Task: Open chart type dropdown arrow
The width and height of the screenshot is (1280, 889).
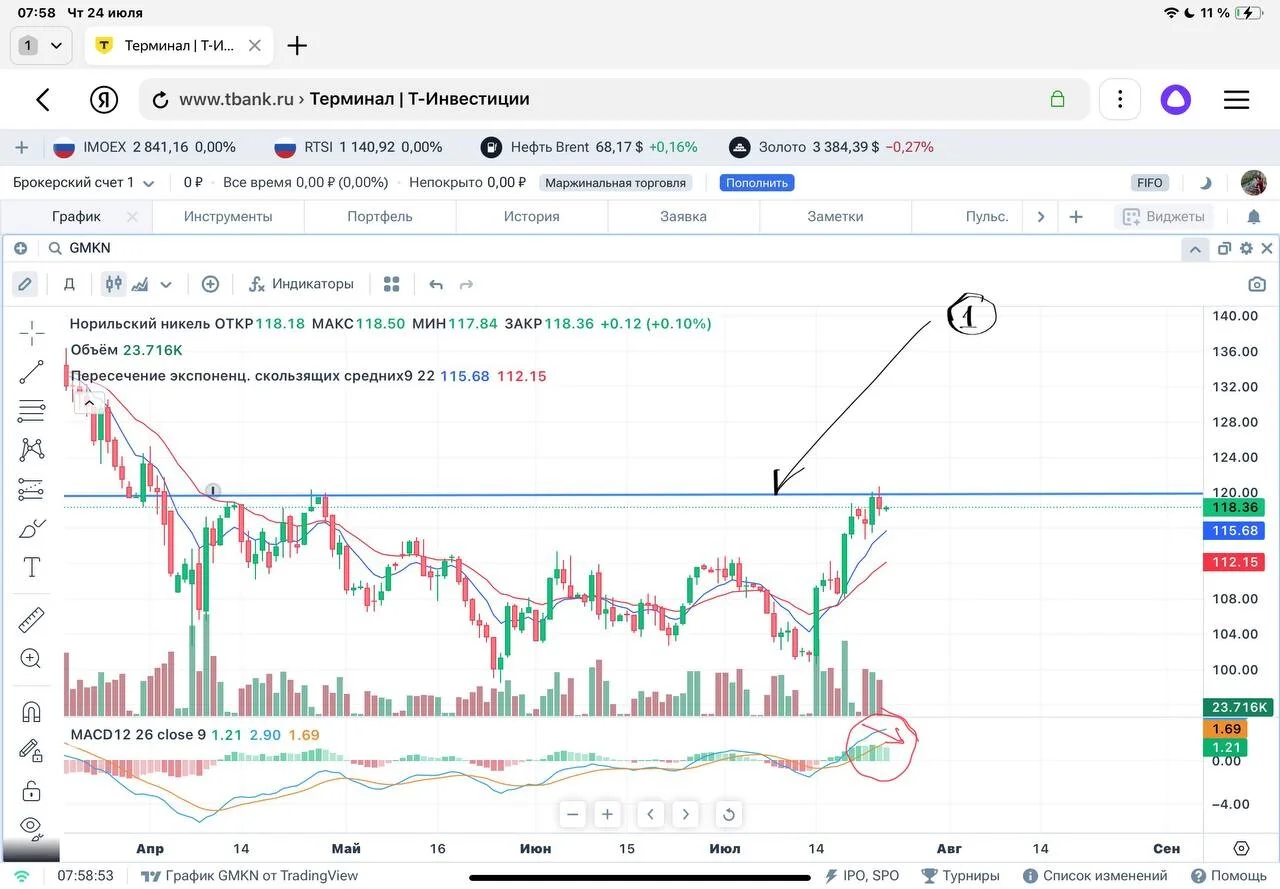Action: coord(166,284)
